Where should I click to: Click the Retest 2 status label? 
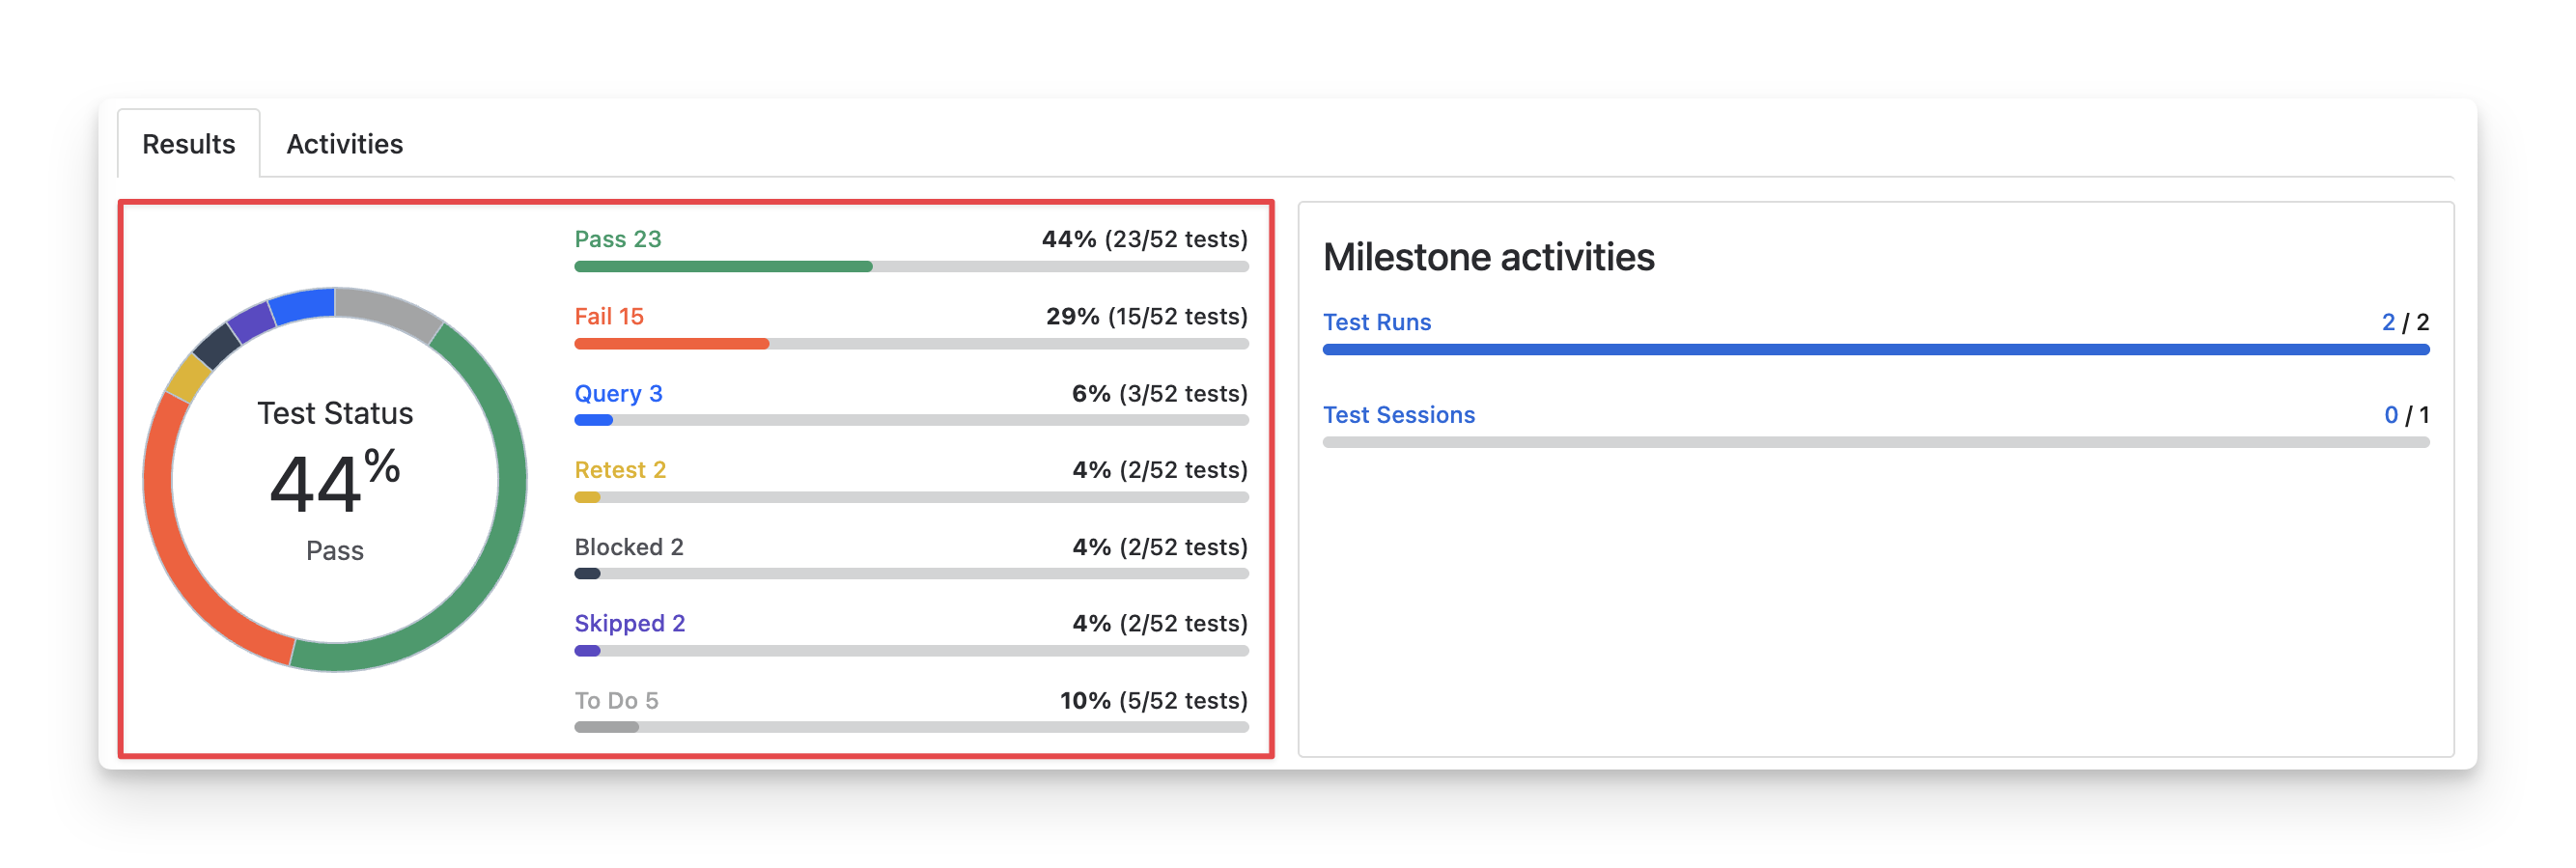pos(619,470)
